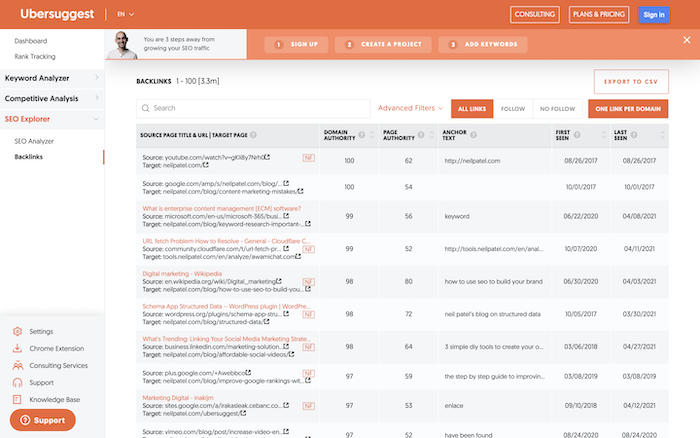Click step 1 Sign Up button
This screenshot has height=438, width=700.
tap(296, 44)
